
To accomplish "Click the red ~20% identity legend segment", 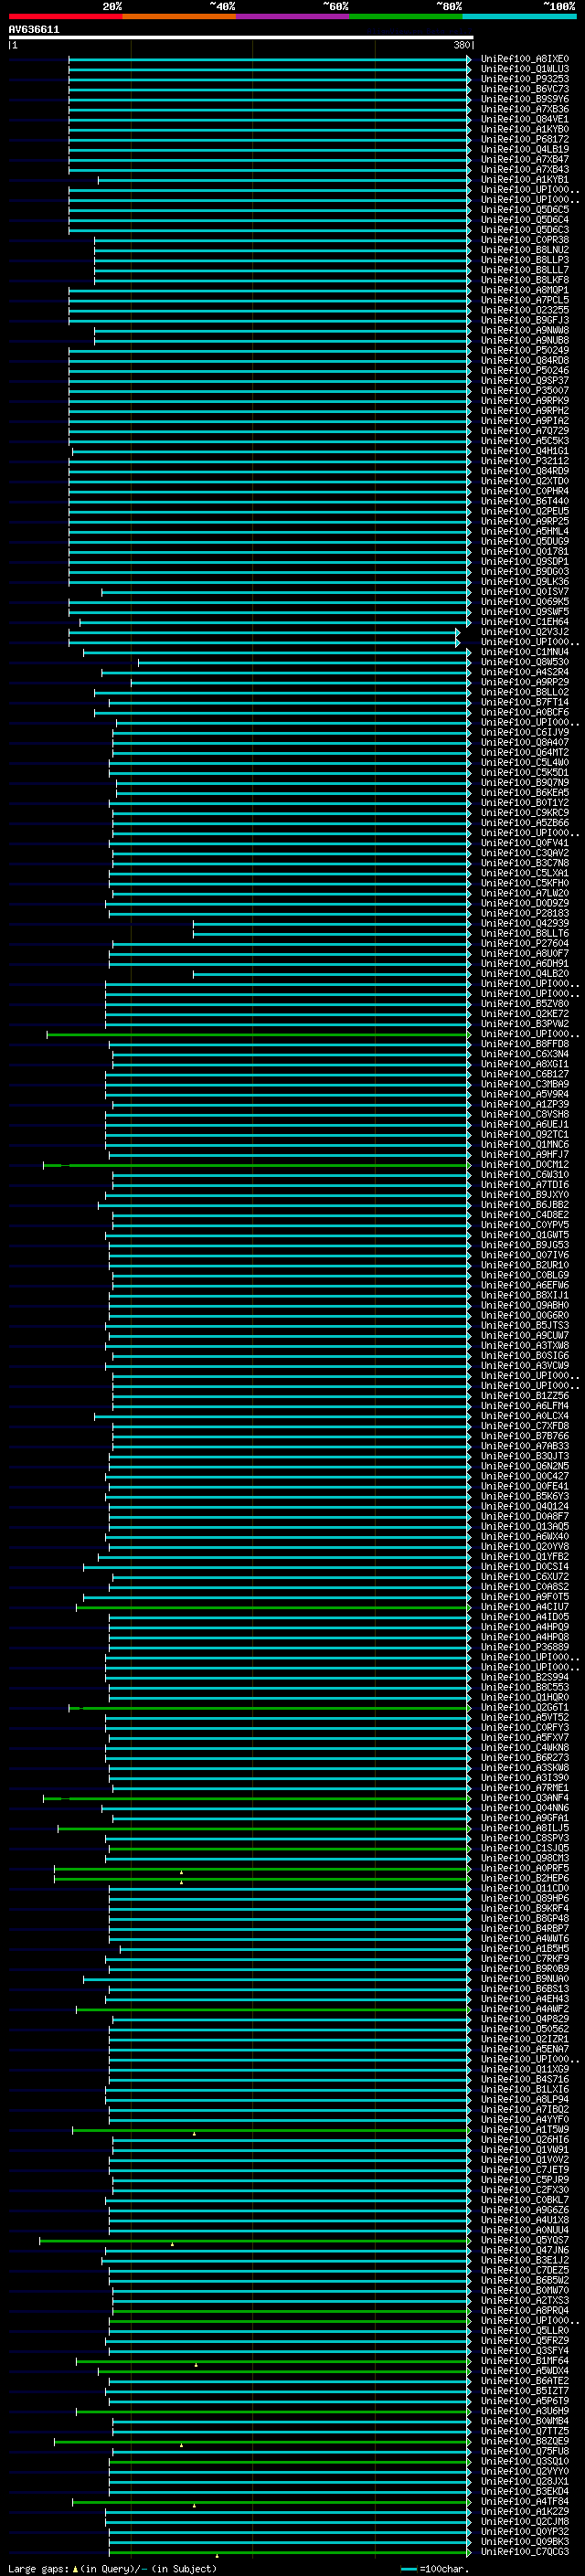I will [x=65, y=16].
